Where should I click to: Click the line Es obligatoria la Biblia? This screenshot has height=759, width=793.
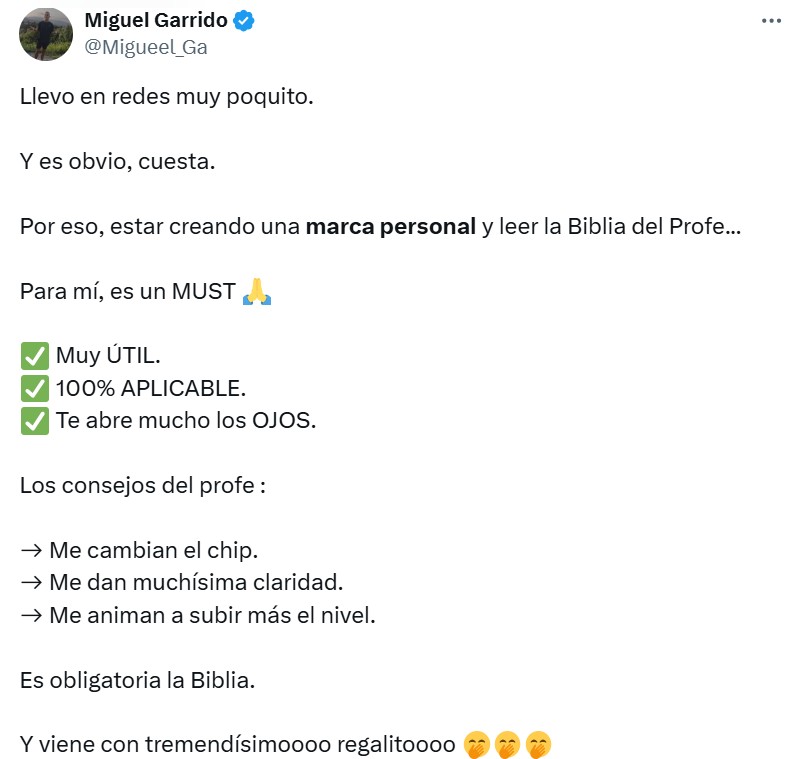click(138, 680)
